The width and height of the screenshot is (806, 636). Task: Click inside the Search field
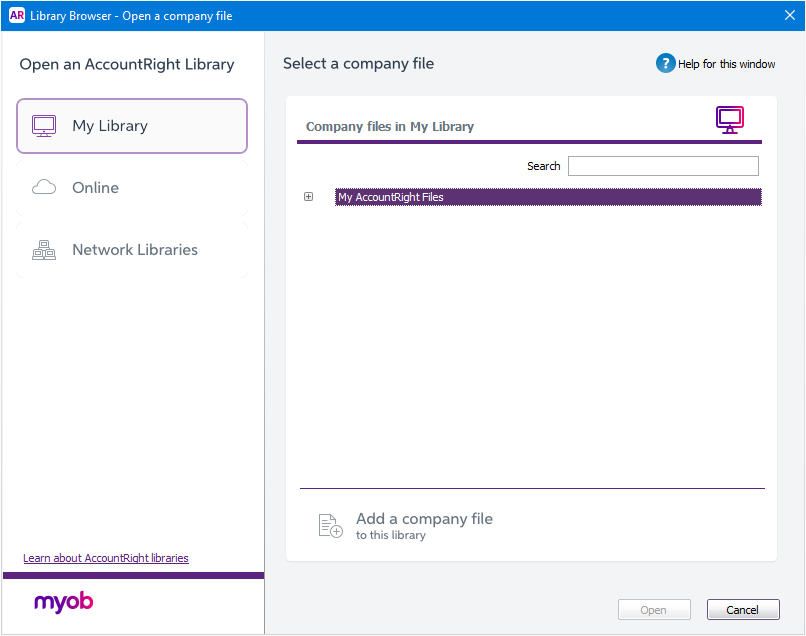point(662,165)
